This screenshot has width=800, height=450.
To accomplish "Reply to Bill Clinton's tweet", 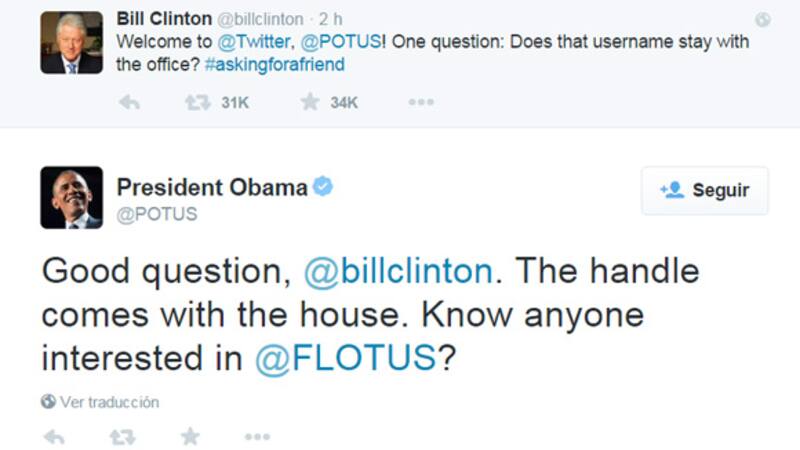I will point(129,102).
